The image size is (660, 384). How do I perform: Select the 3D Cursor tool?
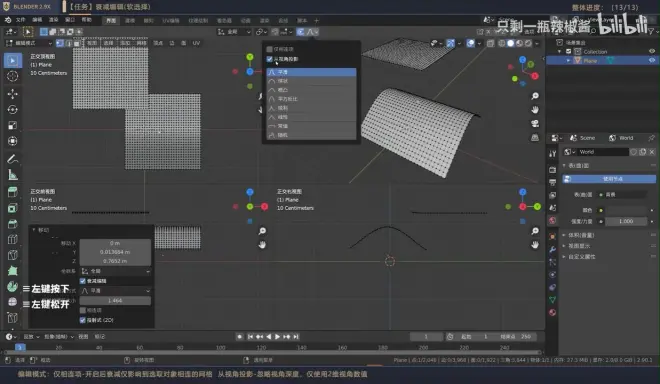point(13,76)
